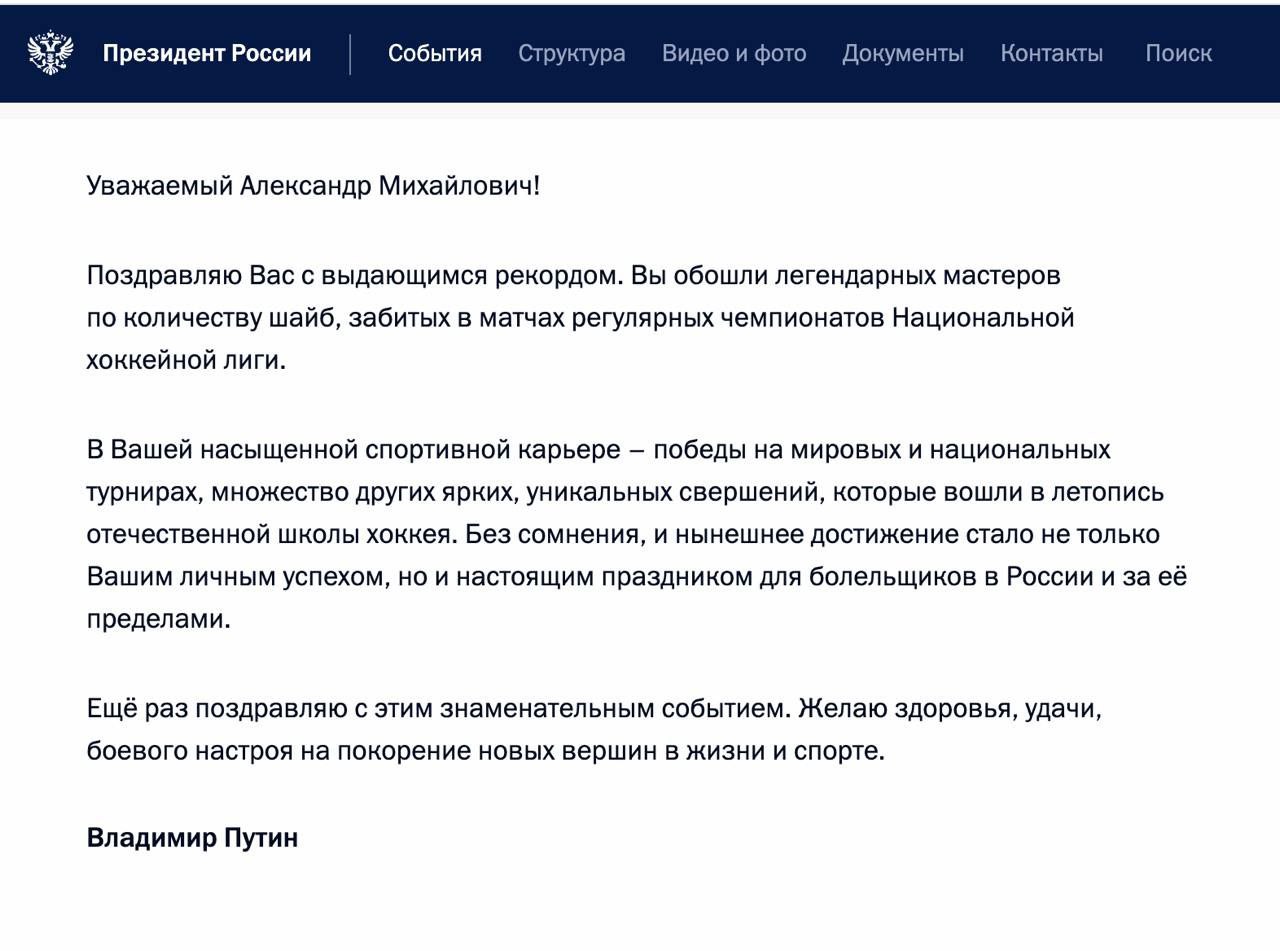
Task: Go to Видео и фото section
Action: [x=733, y=53]
